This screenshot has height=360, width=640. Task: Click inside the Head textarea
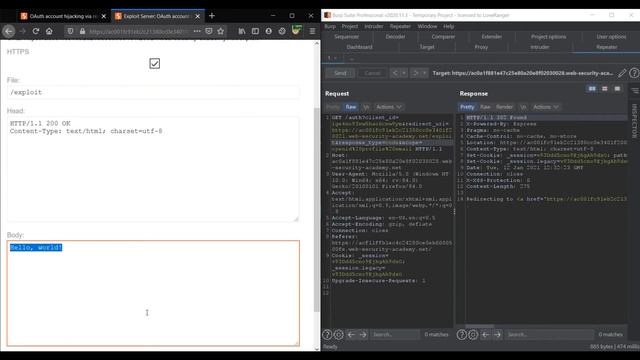tap(153, 169)
